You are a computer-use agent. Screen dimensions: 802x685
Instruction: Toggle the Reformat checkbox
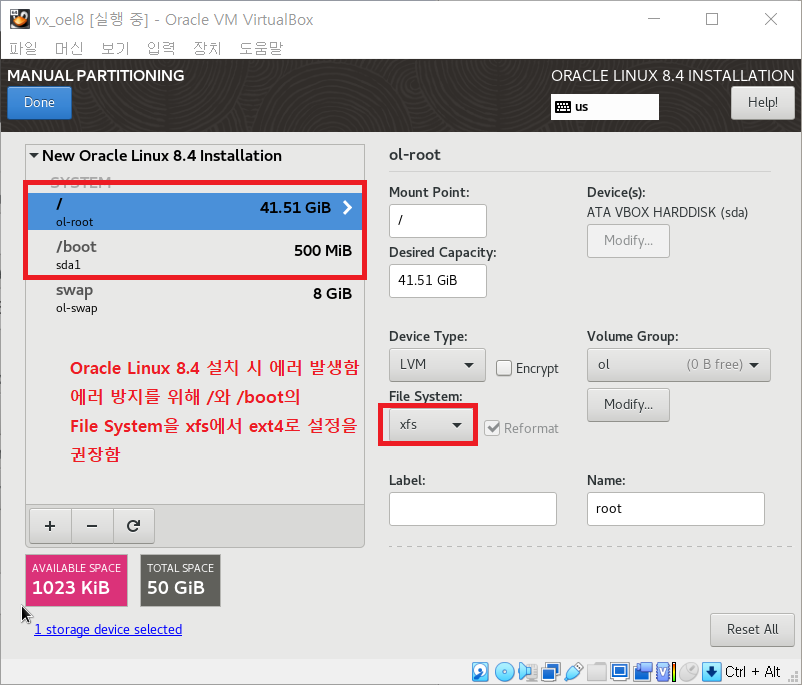(x=492, y=428)
